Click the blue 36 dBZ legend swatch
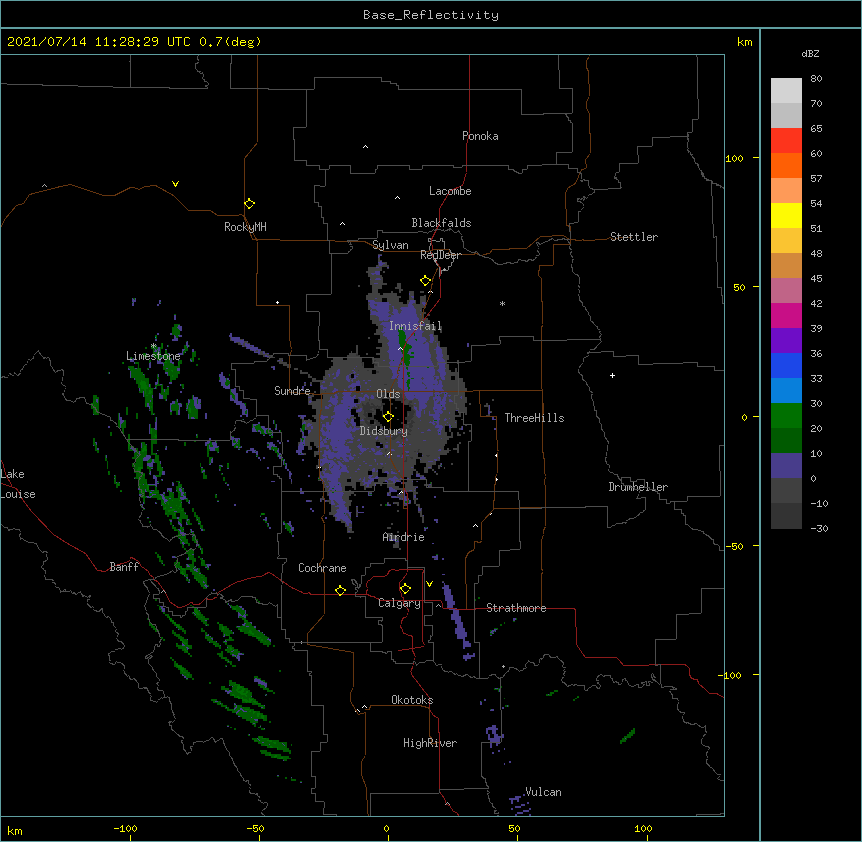The image size is (862, 842). tap(786, 365)
